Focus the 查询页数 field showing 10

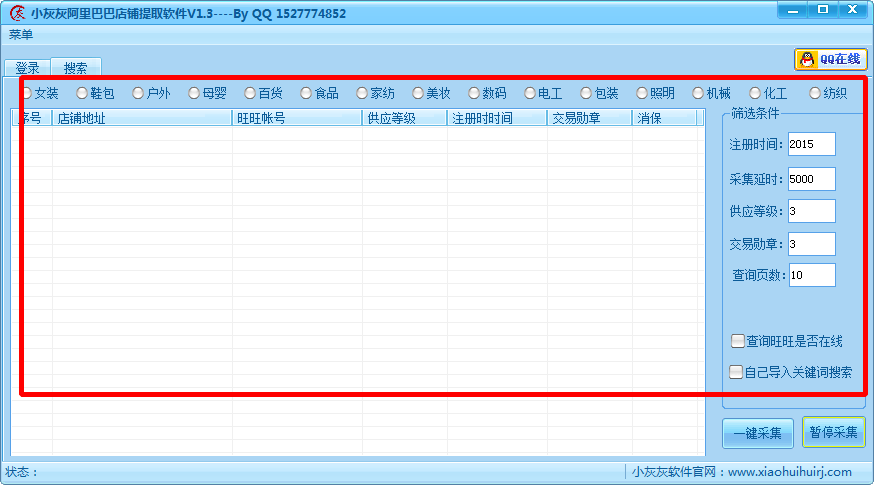pos(812,275)
